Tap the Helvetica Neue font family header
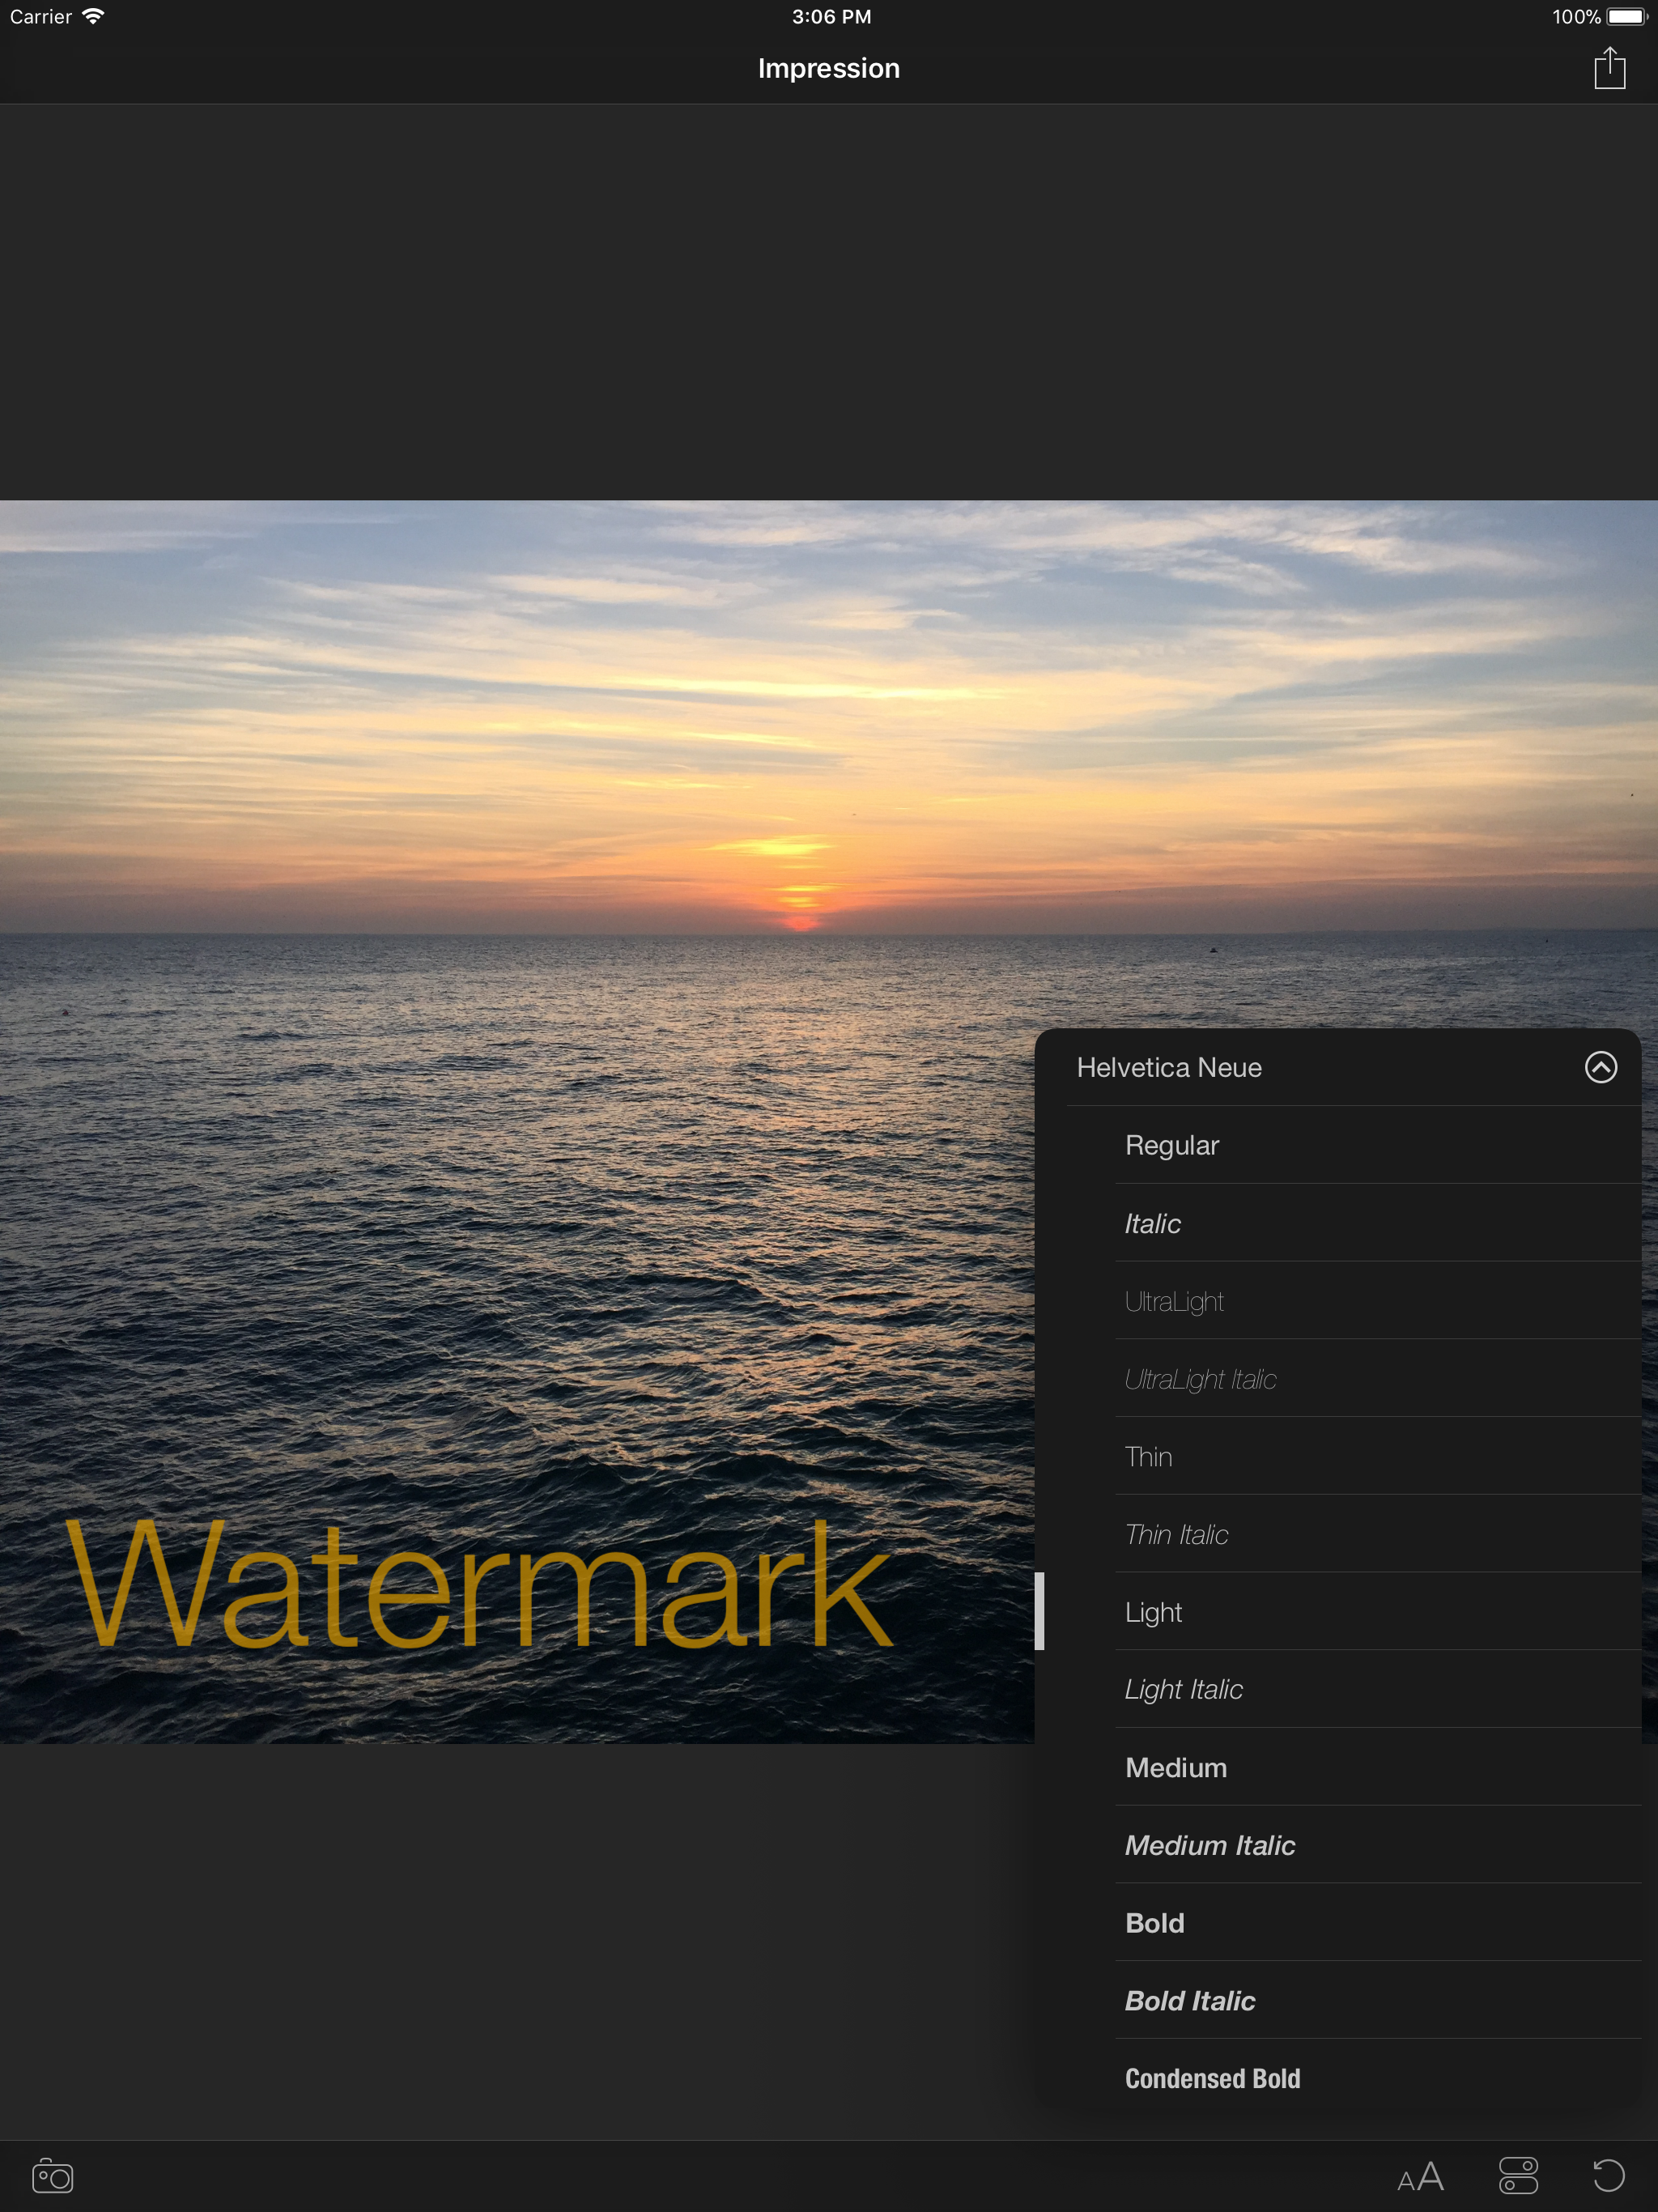 pyautogui.click(x=1168, y=1068)
